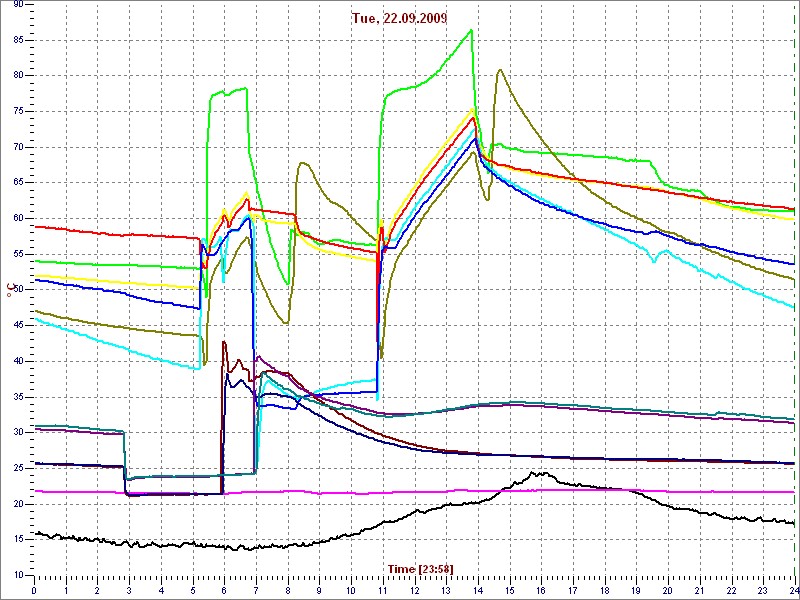The height and width of the screenshot is (600, 800).
Task: Click hour 18 on the time axis
Action: (604, 590)
